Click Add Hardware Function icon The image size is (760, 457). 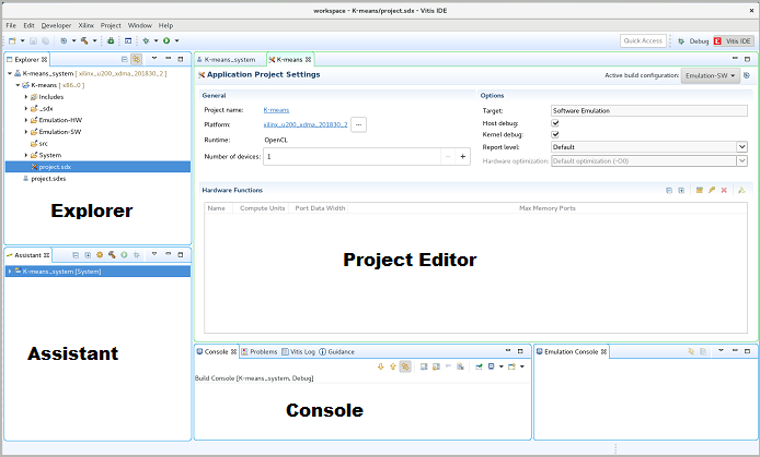coord(699,190)
